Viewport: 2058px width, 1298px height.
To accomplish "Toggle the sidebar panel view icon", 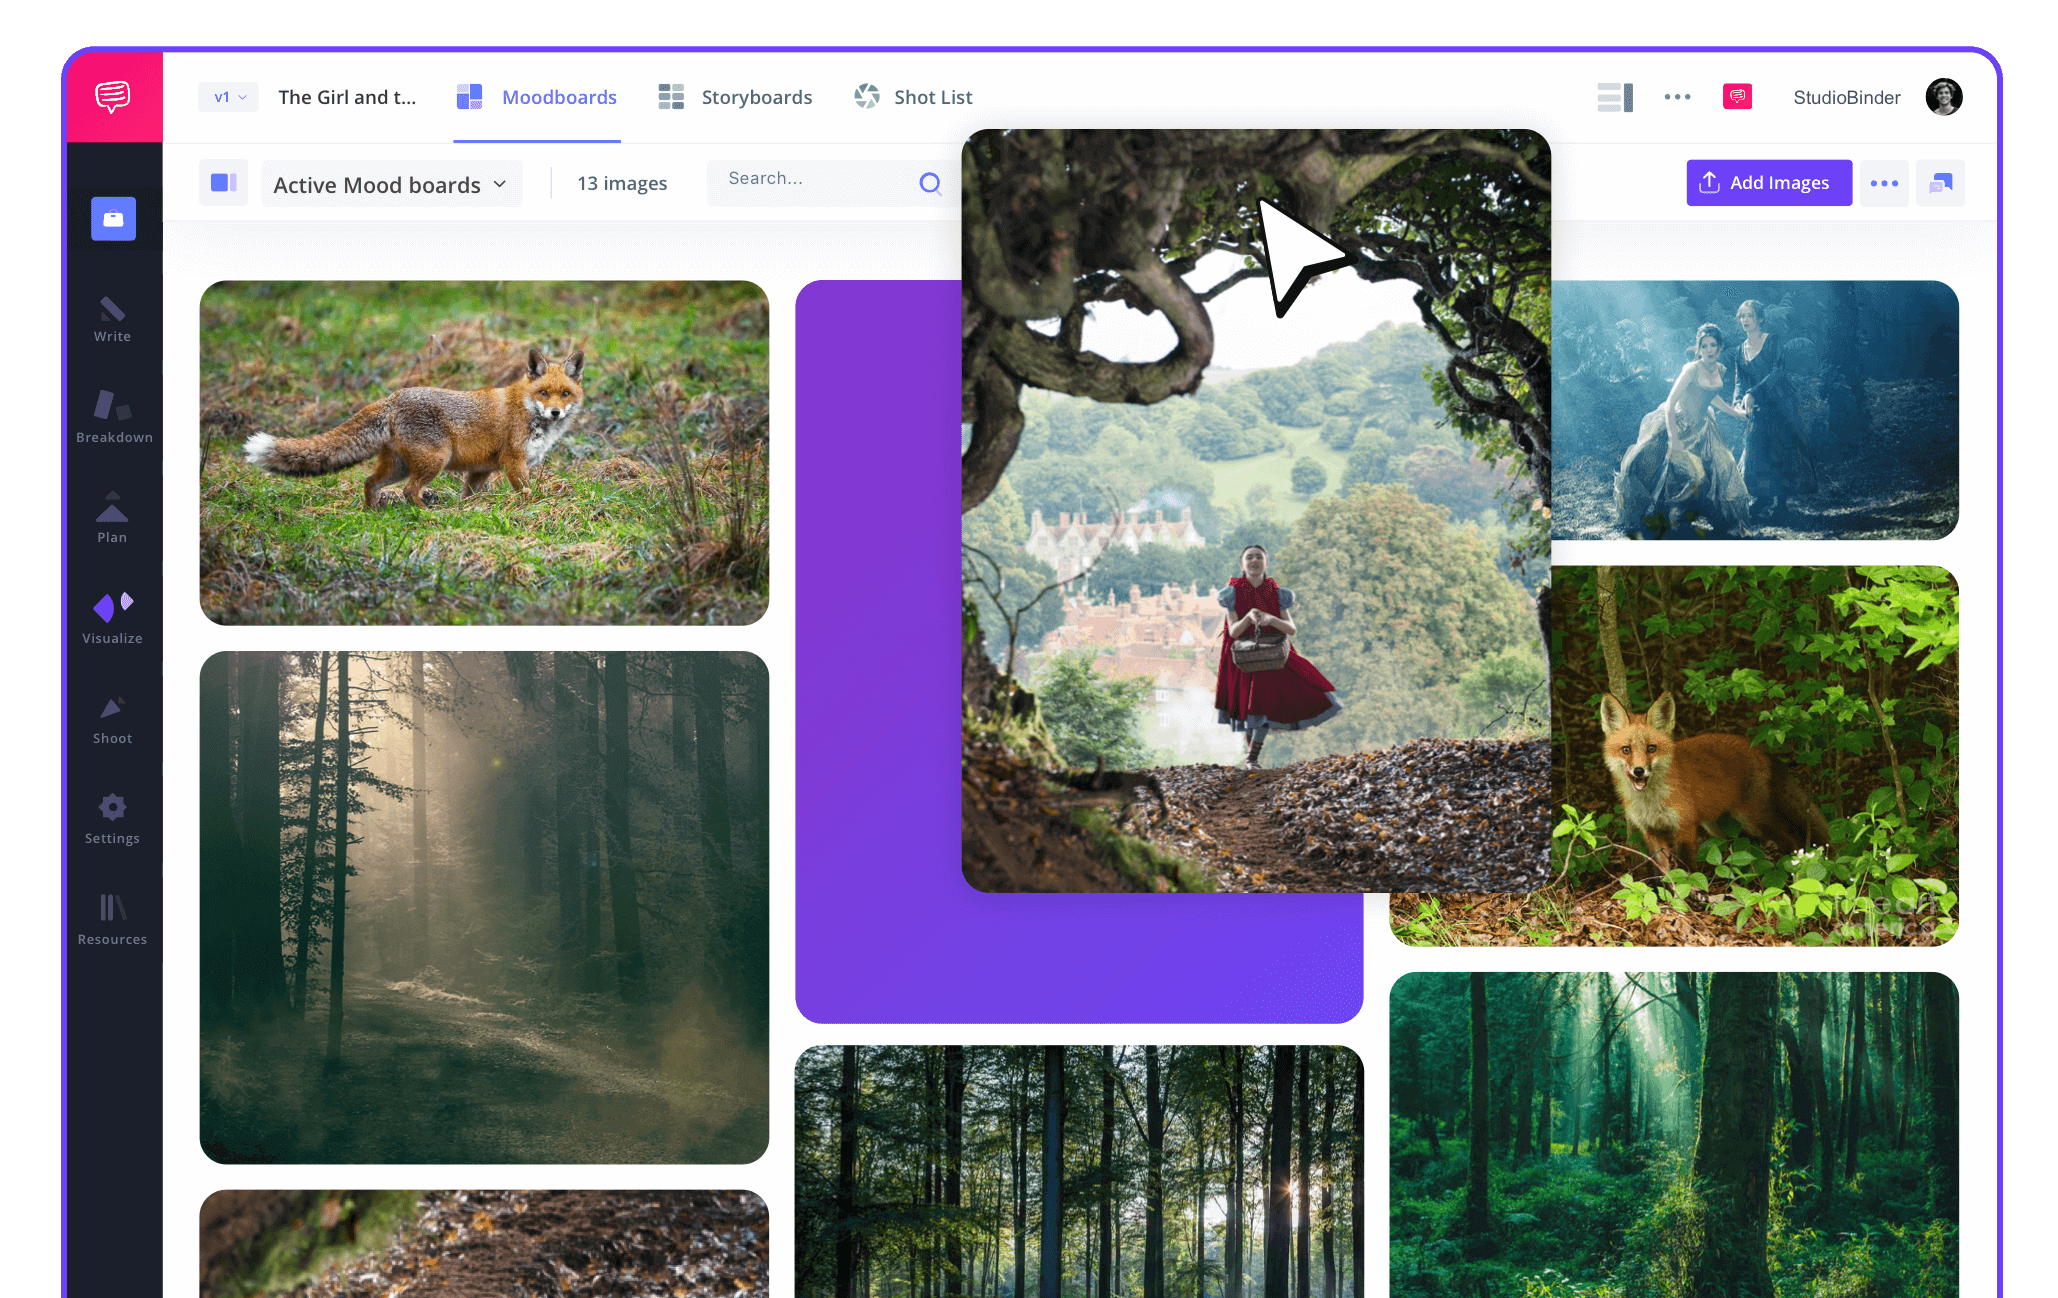I will [223, 183].
